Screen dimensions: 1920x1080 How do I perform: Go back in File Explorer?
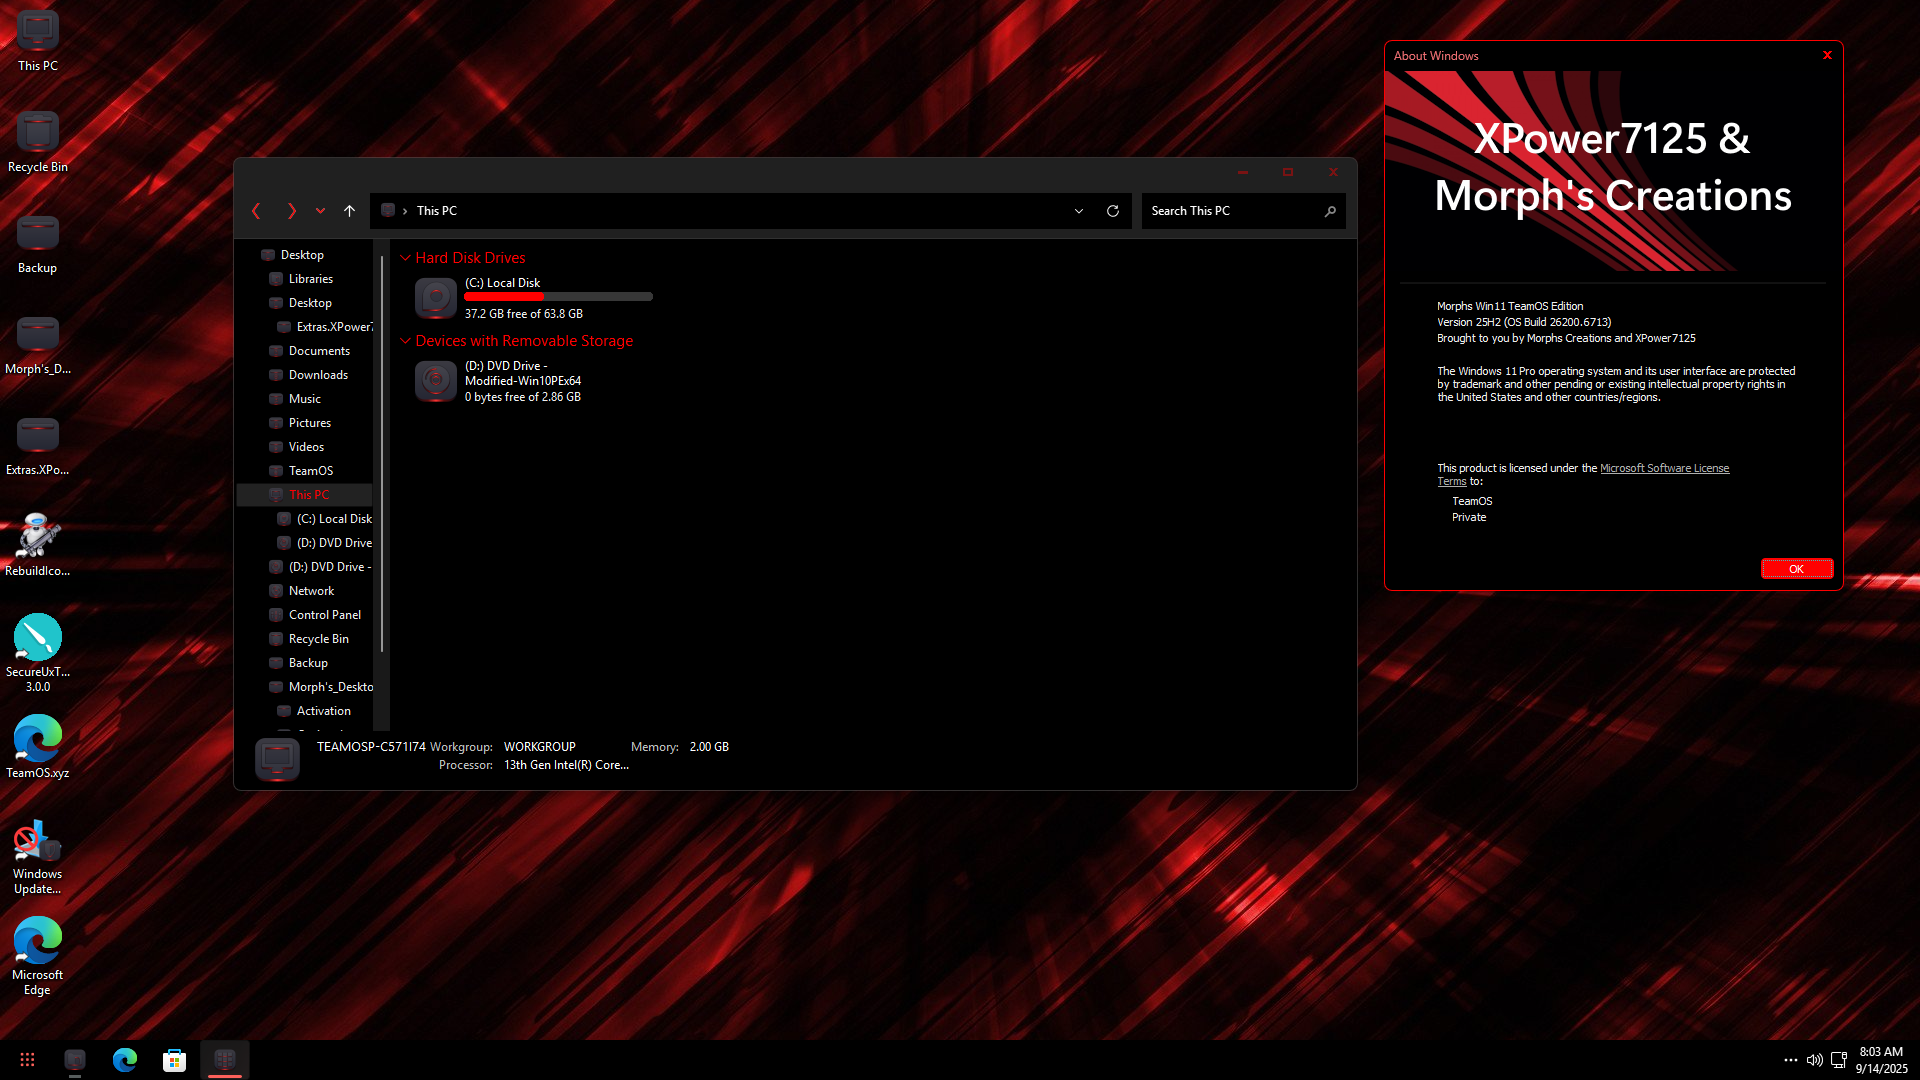click(257, 211)
